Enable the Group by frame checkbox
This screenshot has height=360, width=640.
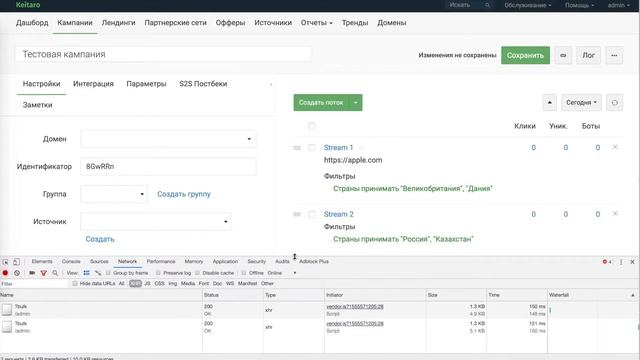point(108,273)
